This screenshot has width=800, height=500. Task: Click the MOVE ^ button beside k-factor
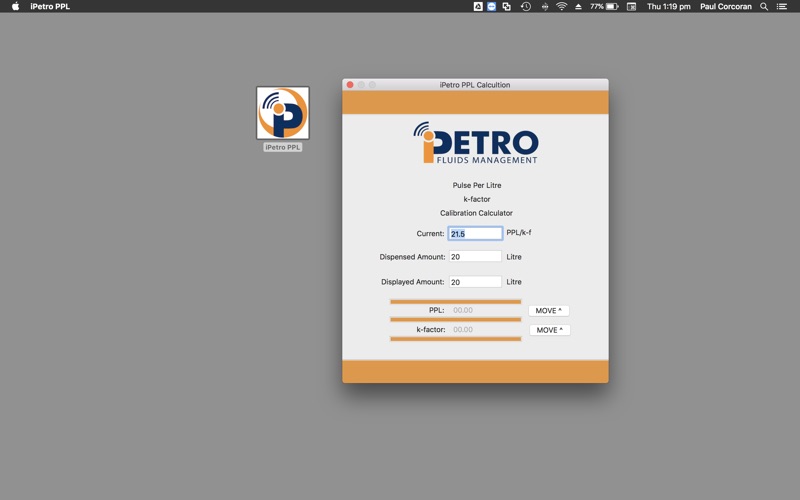pyautogui.click(x=549, y=330)
